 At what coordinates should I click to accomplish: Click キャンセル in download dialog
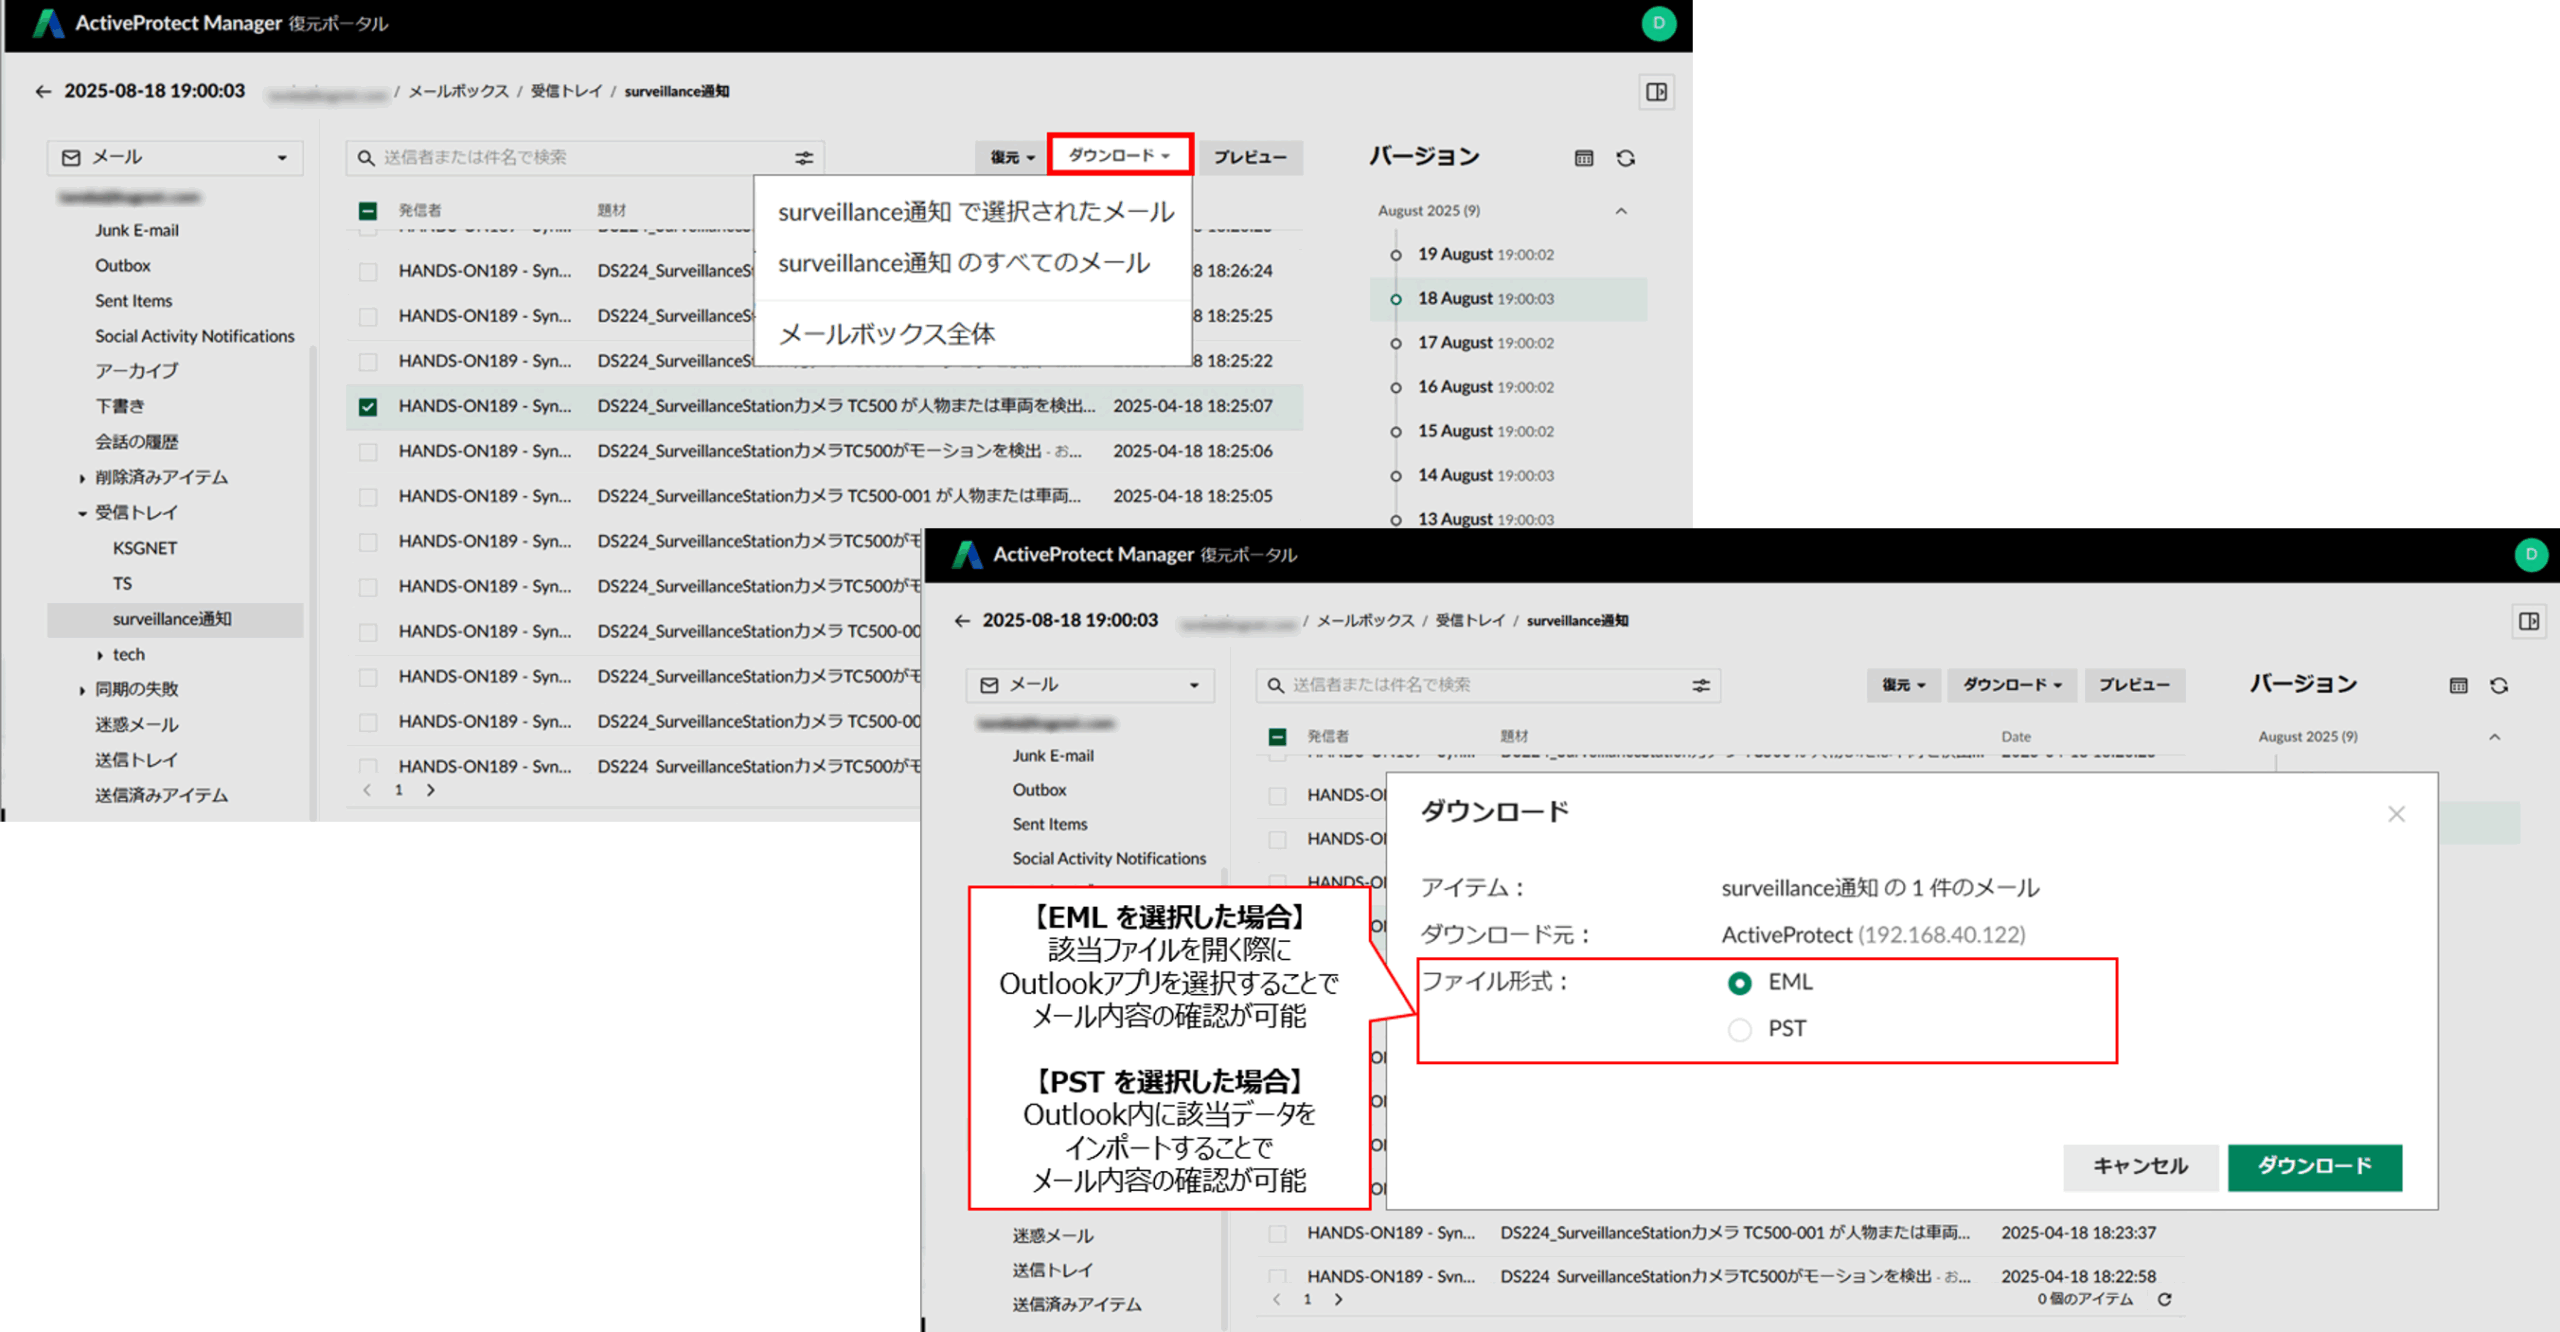(2140, 1167)
